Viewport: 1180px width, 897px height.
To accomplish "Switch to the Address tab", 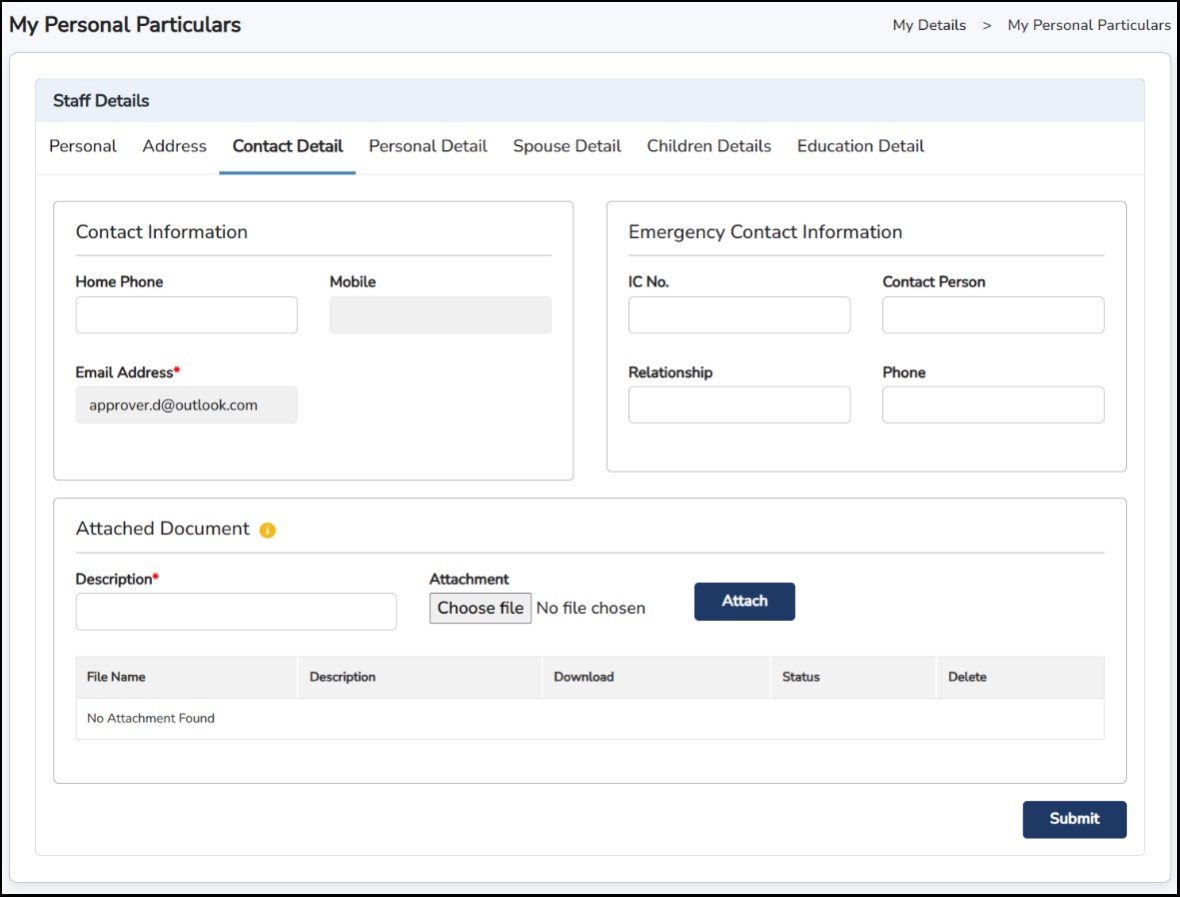I will coord(174,146).
